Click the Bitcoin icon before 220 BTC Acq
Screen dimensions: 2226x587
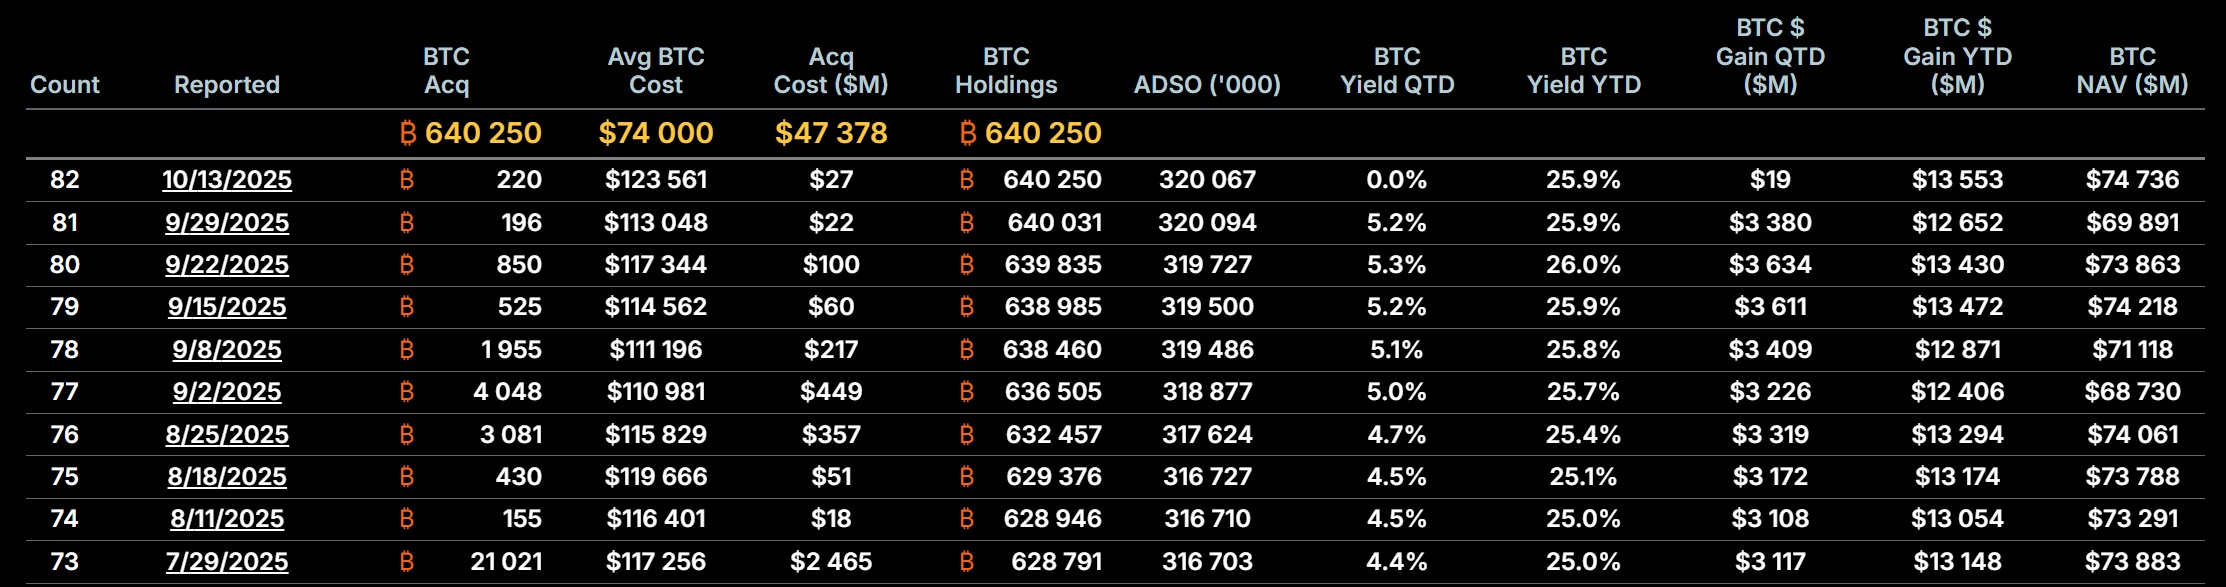tap(406, 180)
